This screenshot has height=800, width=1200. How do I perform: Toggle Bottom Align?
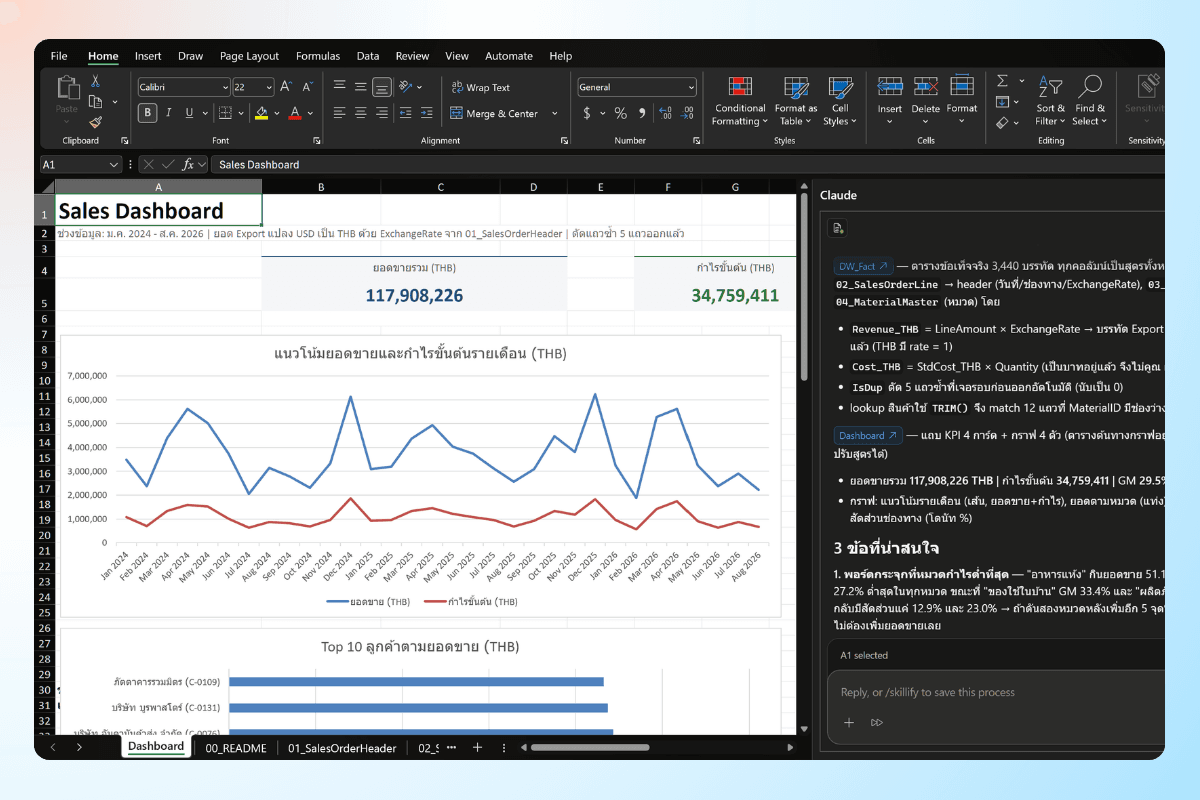coord(381,87)
